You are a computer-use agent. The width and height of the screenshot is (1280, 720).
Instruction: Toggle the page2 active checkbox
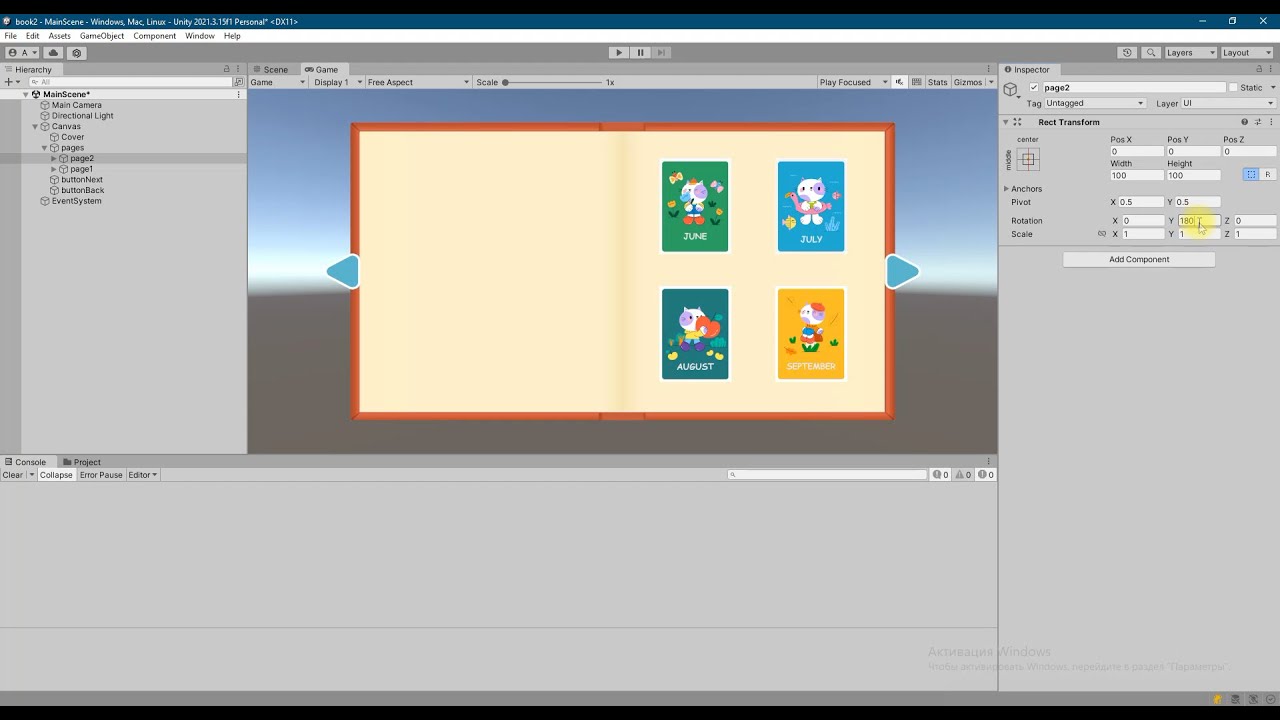click(x=1034, y=88)
